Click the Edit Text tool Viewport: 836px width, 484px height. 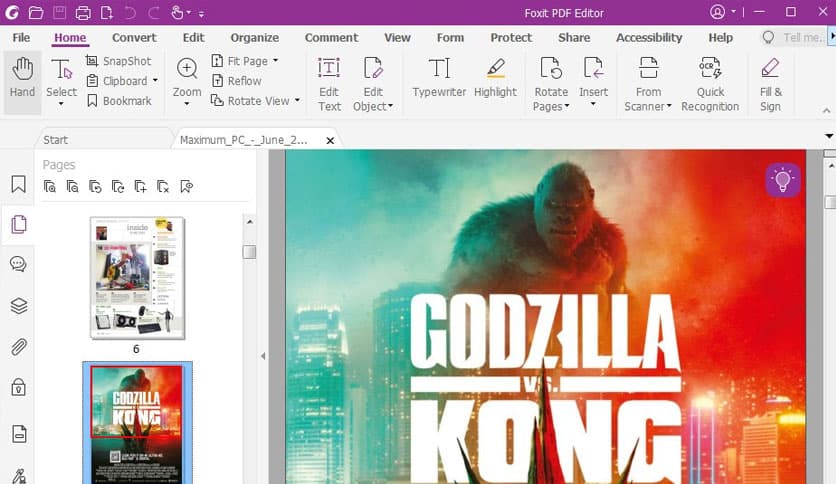click(x=329, y=84)
